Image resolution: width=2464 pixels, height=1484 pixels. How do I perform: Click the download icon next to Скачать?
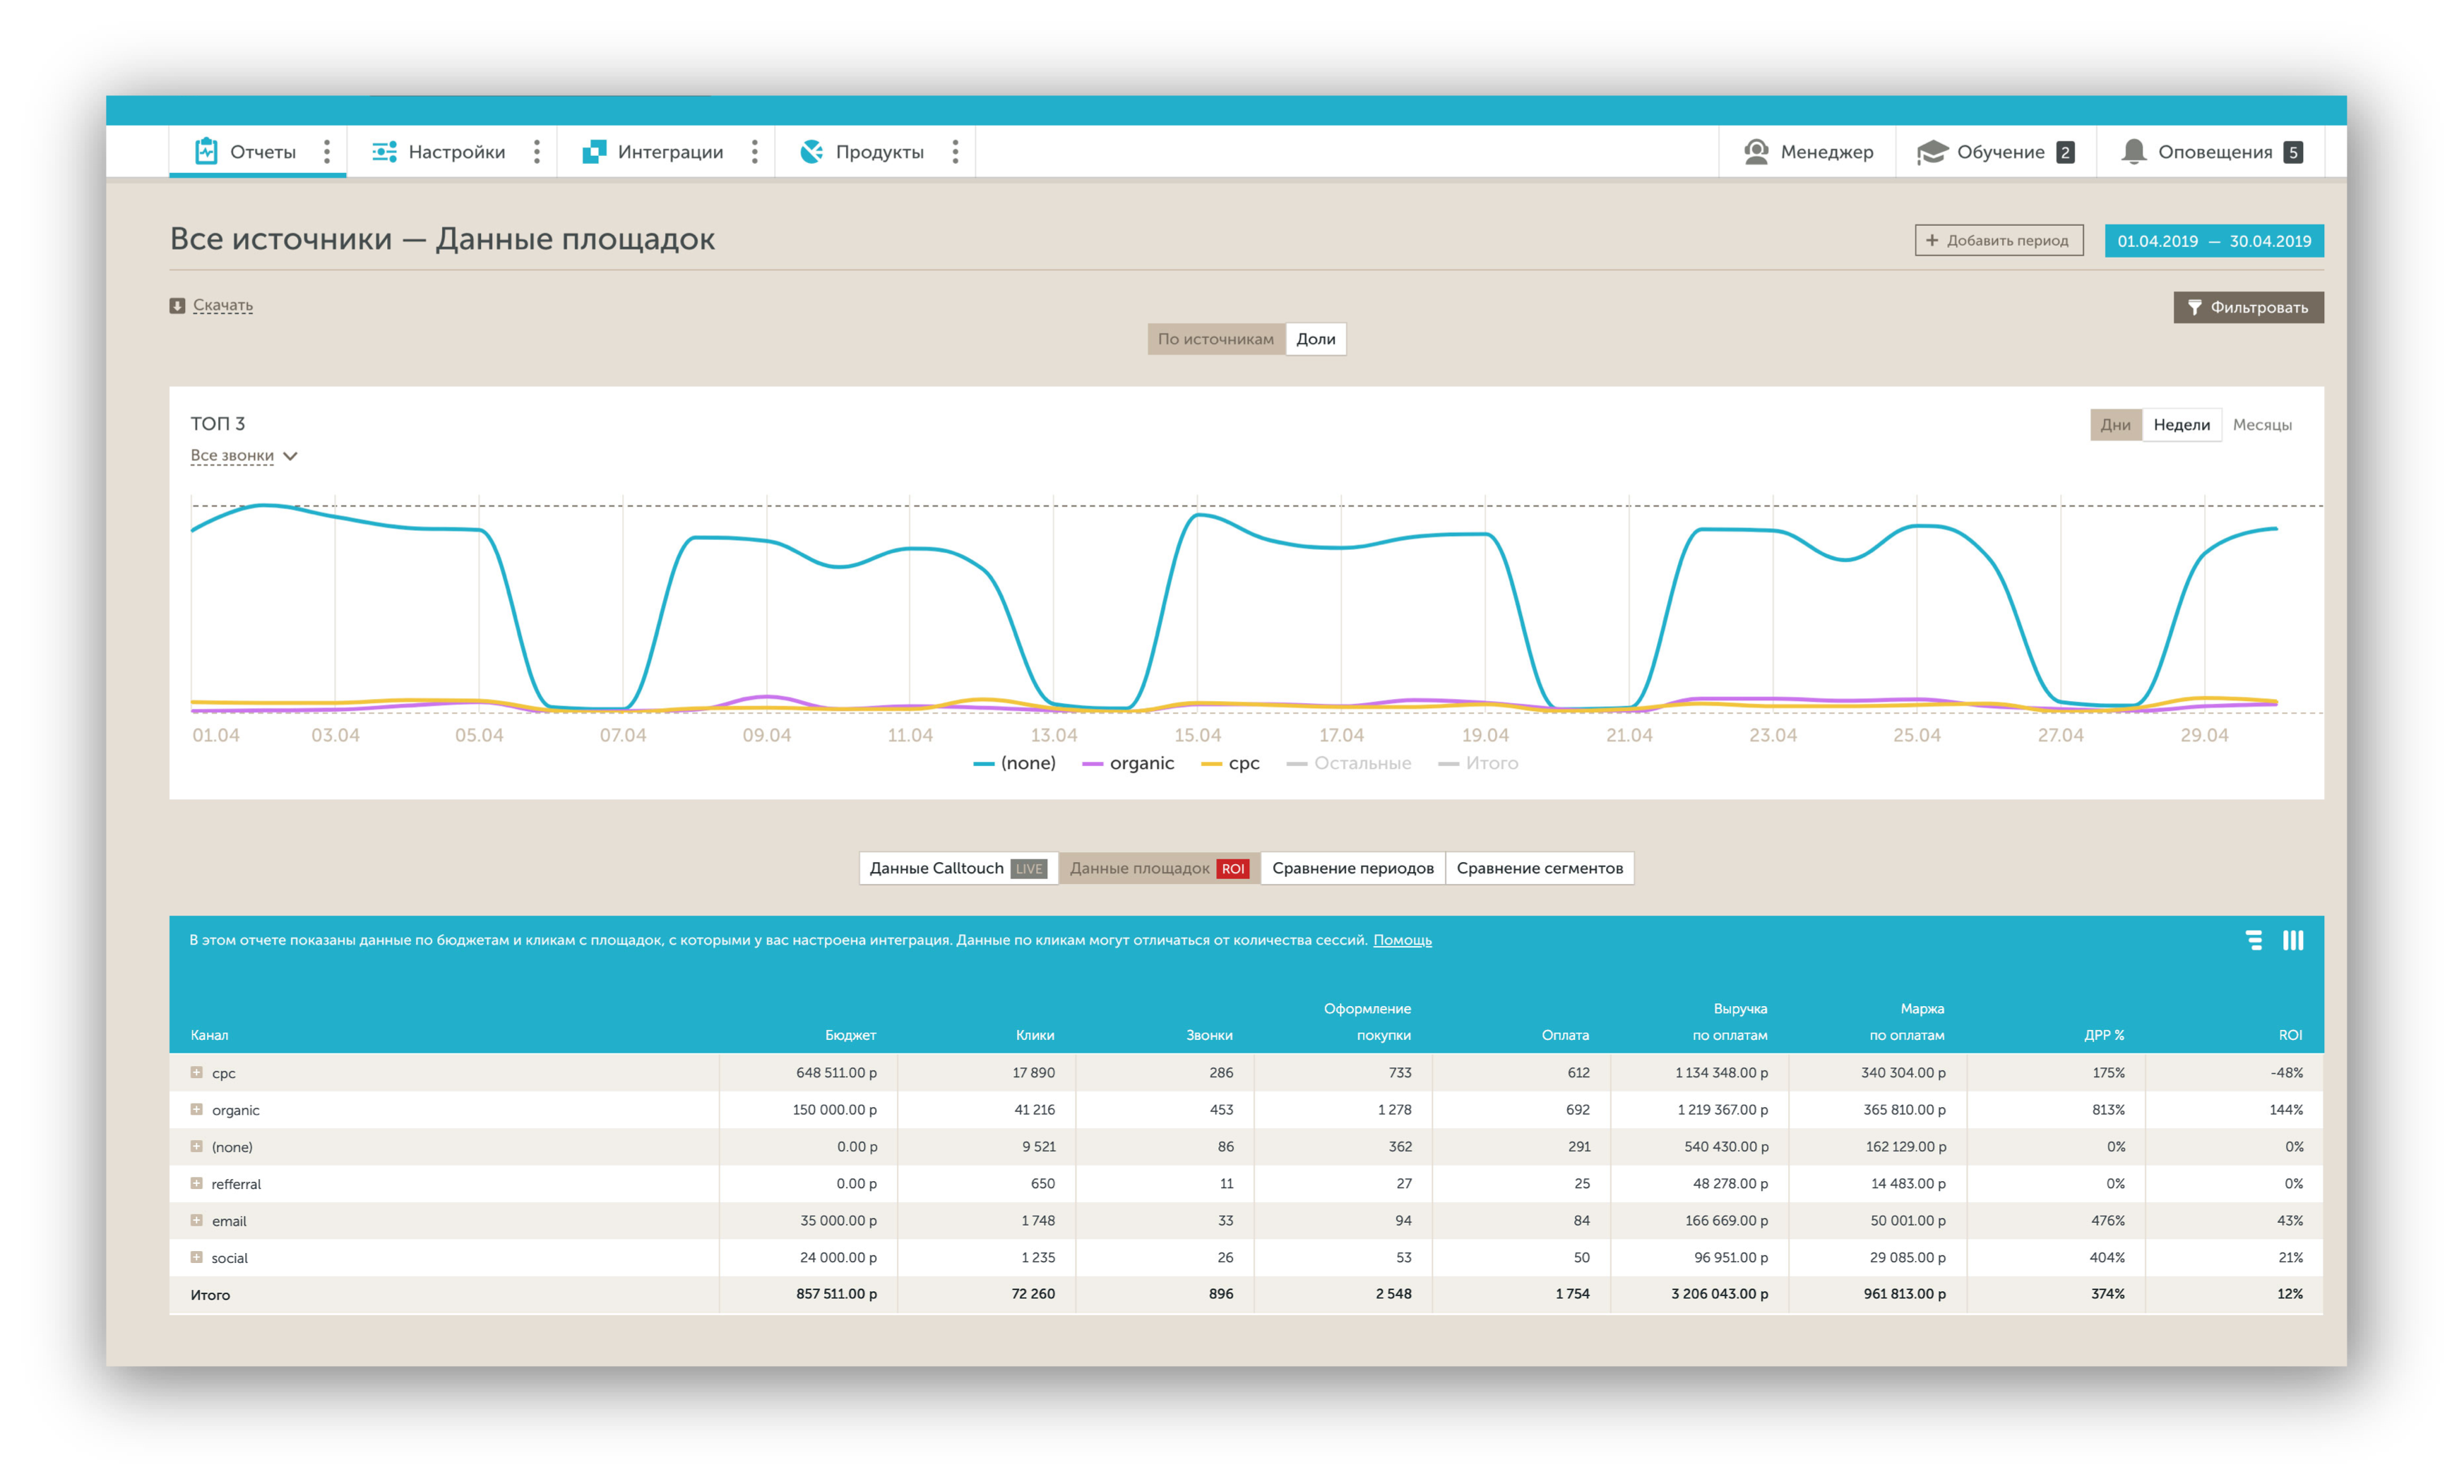point(177,306)
